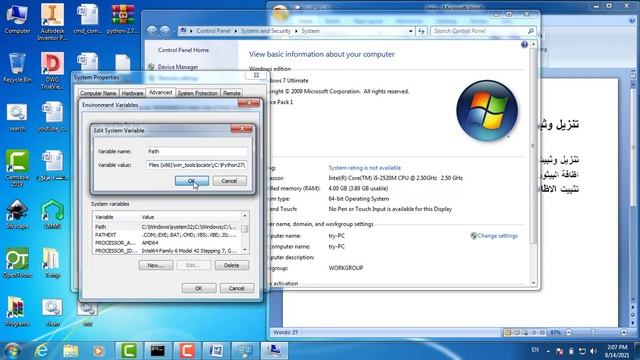This screenshot has height=360, width=640.
Task: Click the Word zoom in plus button
Action: (x=624, y=333)
